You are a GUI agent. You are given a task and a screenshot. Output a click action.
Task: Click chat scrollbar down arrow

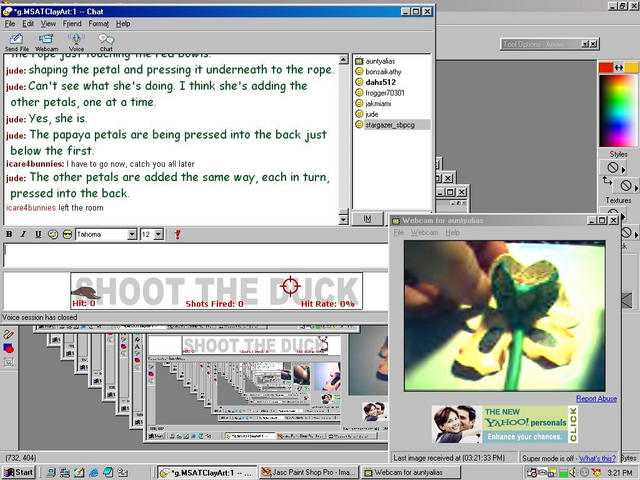[344, 220]
